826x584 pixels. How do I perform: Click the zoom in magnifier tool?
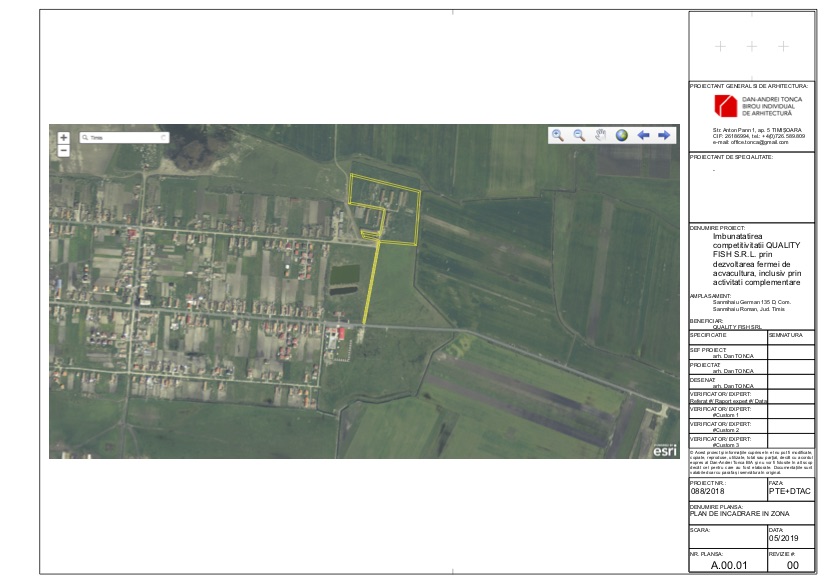click(x=558, y=135)
